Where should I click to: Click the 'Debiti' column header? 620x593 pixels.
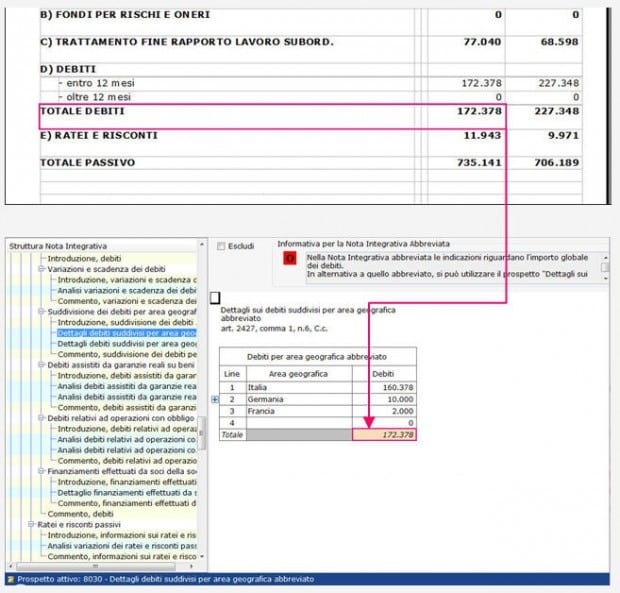(383, 374)
